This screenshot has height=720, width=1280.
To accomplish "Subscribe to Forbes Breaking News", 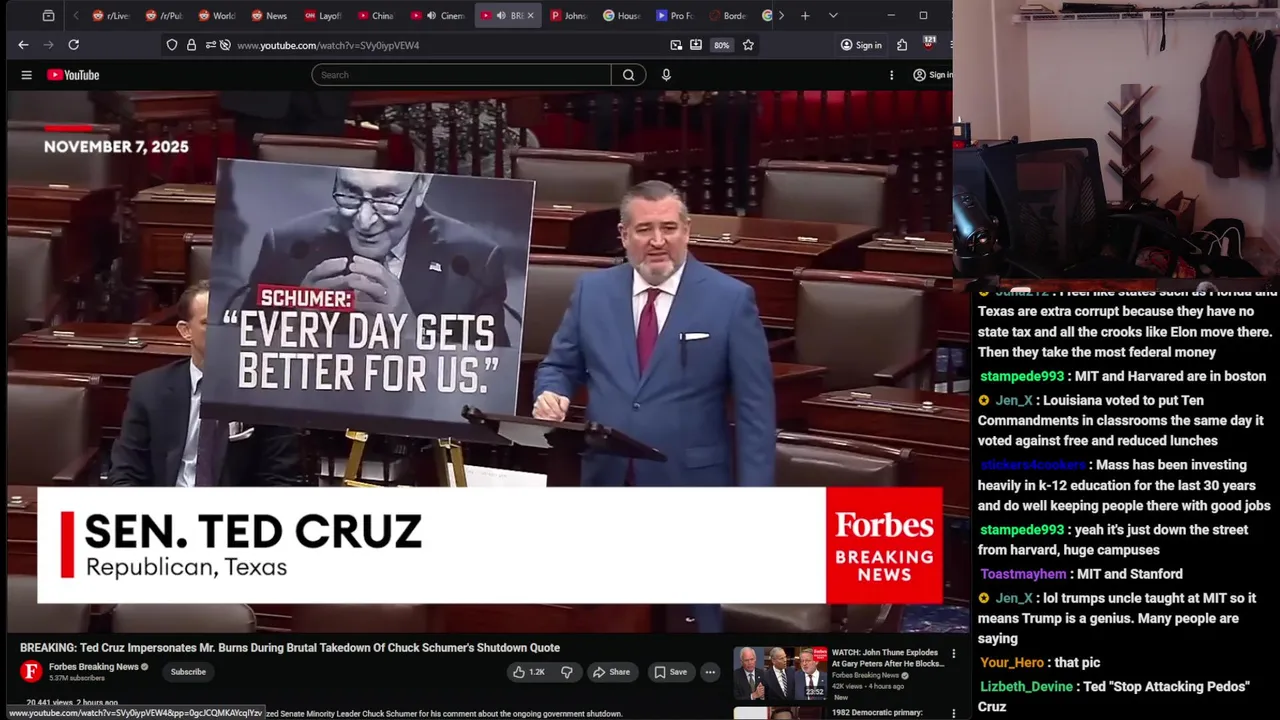I will click(188, 672).
